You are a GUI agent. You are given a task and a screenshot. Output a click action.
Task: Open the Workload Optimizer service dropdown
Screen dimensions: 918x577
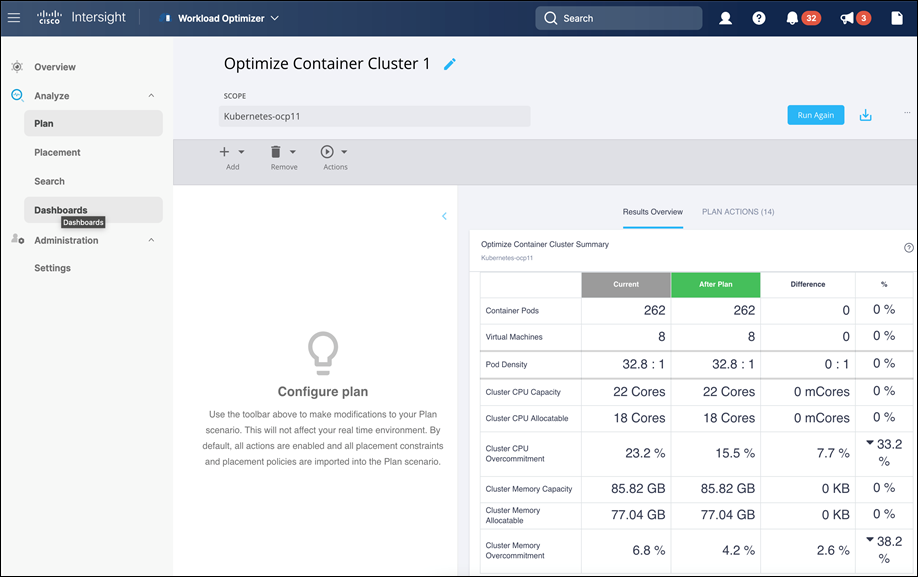[275, 17]
